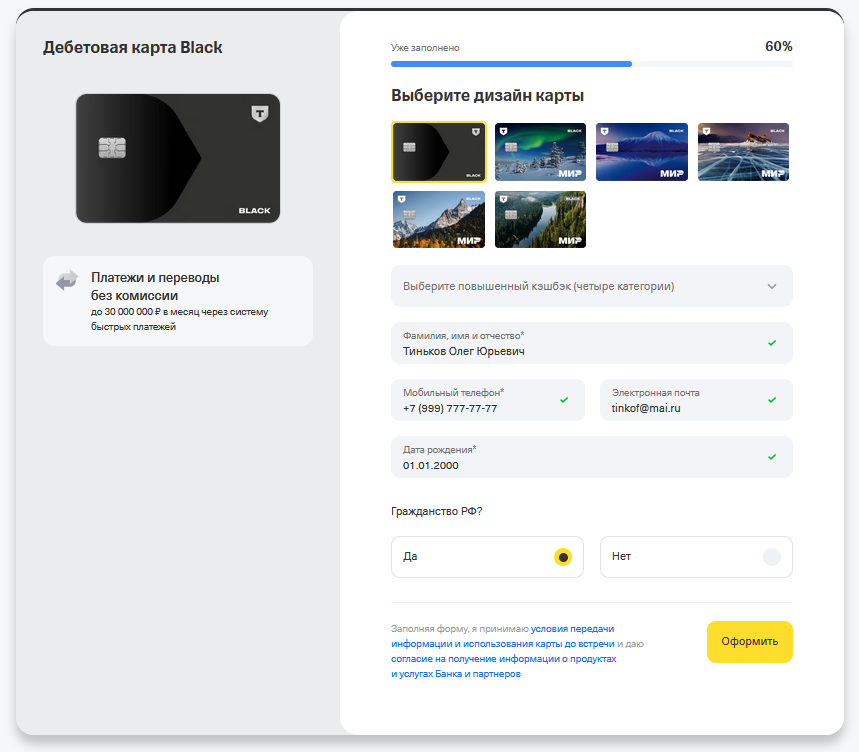Click the chip on the large Black card
The height and width of the screenshot is (752, 859).
(x=112, y=148)
